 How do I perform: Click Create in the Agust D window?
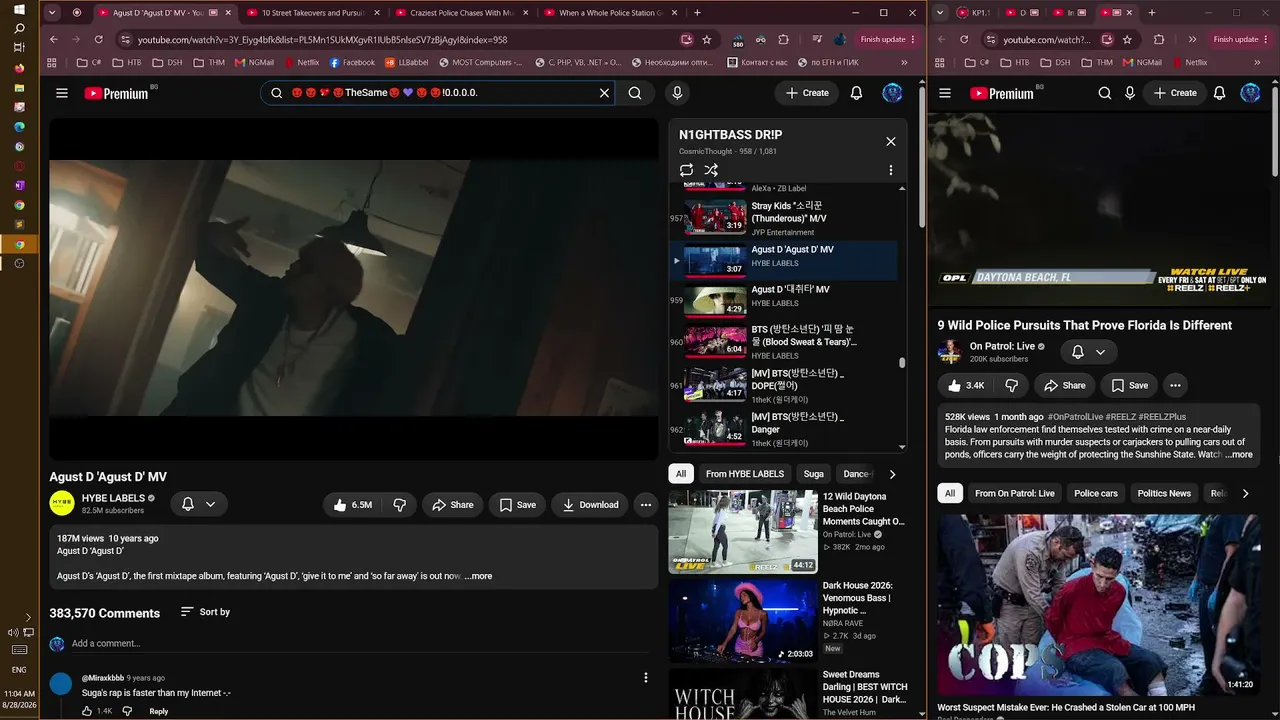(807, 93)
